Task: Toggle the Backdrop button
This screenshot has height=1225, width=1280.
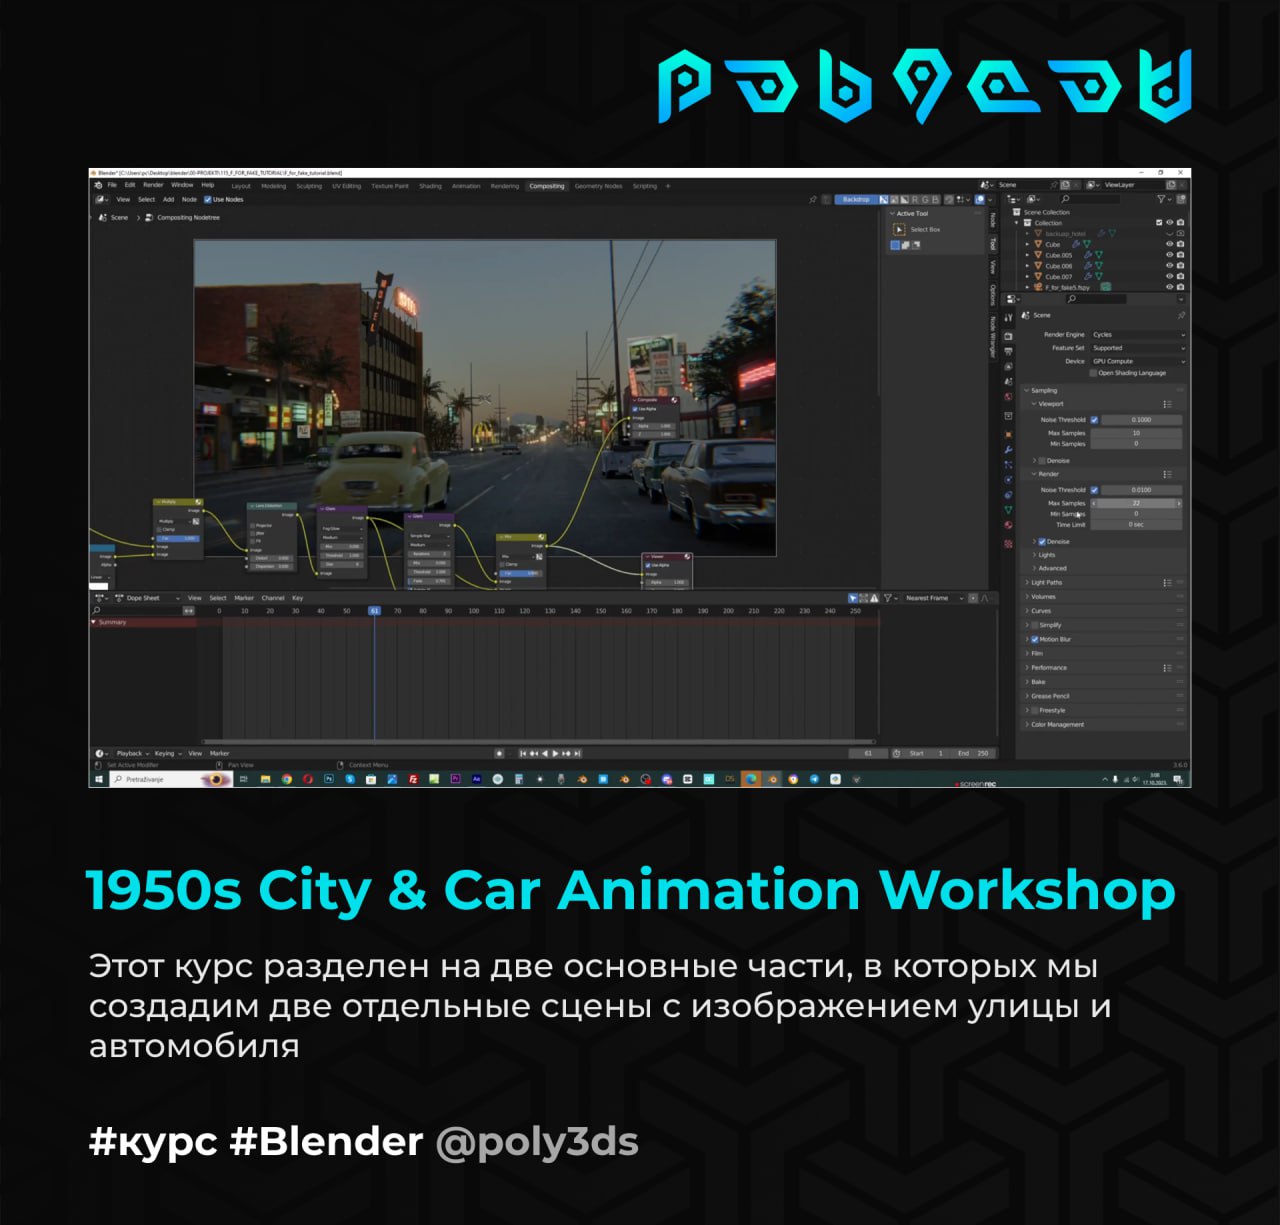Action: pyautogui.click(x=856, y=199)
